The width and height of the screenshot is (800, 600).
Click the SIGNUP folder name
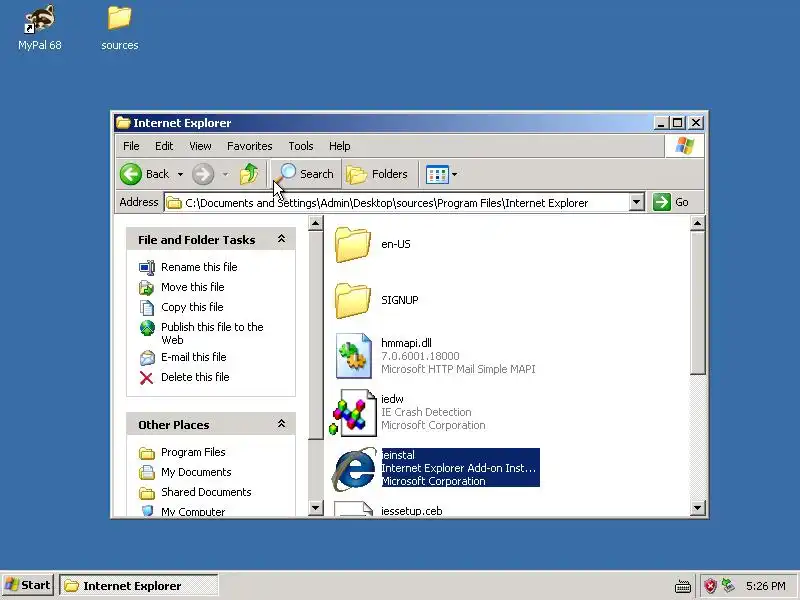point(399,300)
